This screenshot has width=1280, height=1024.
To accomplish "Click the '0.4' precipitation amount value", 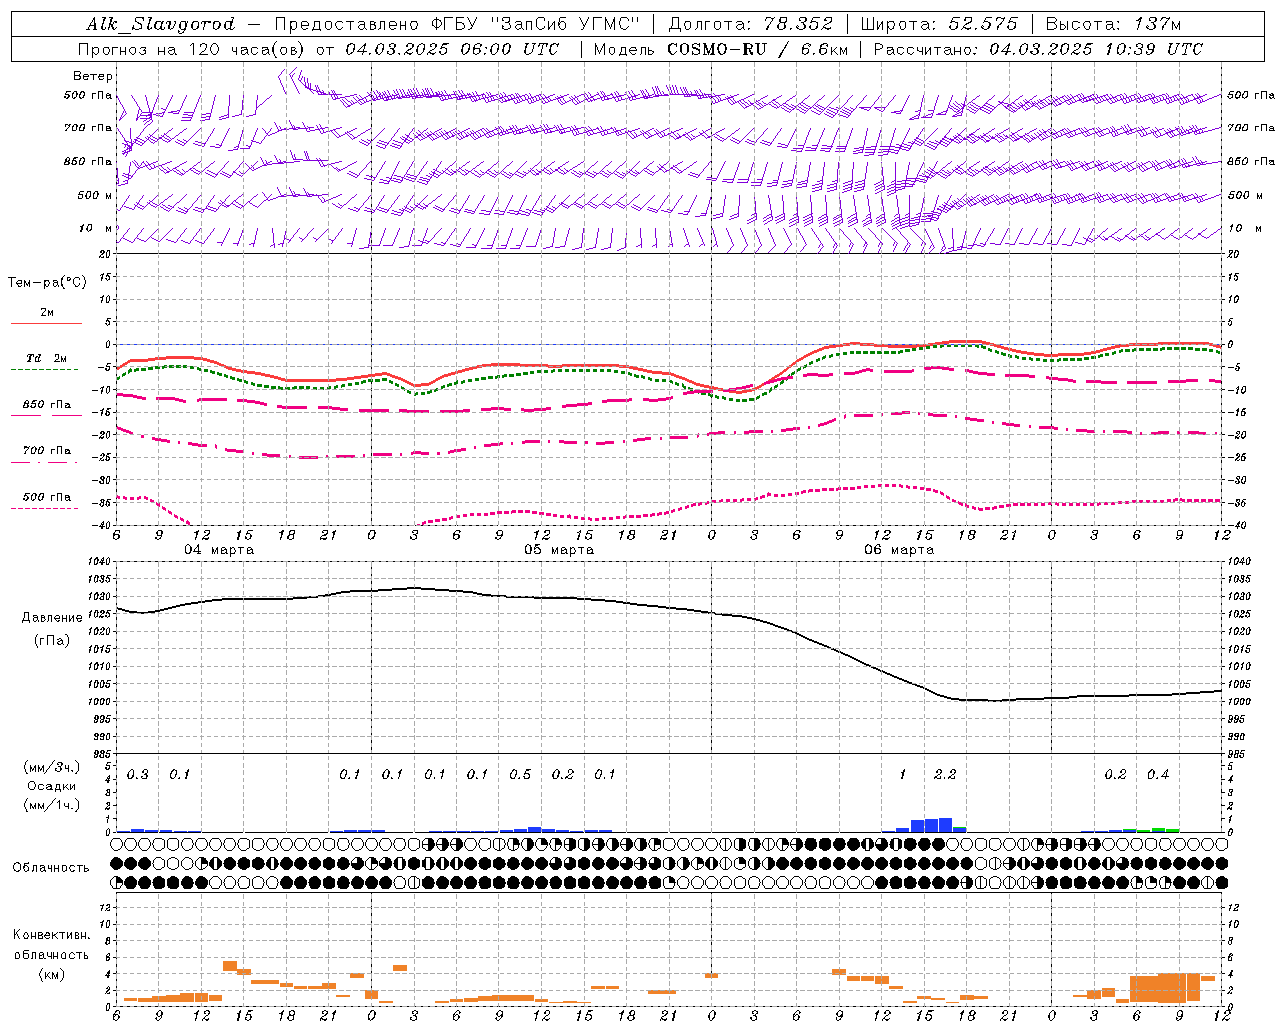I will [x=1158, y=774].
